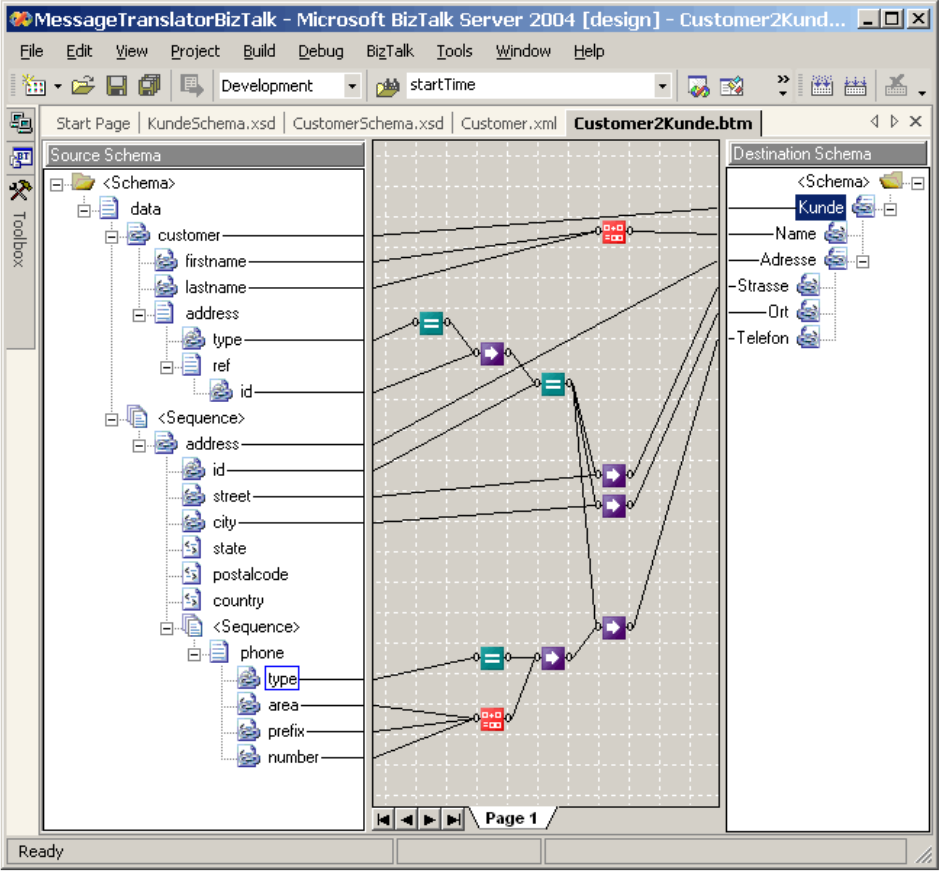This screenshot has height=871, width=939.
Task: Open the File menu
Action: click(x=31, y=52)
